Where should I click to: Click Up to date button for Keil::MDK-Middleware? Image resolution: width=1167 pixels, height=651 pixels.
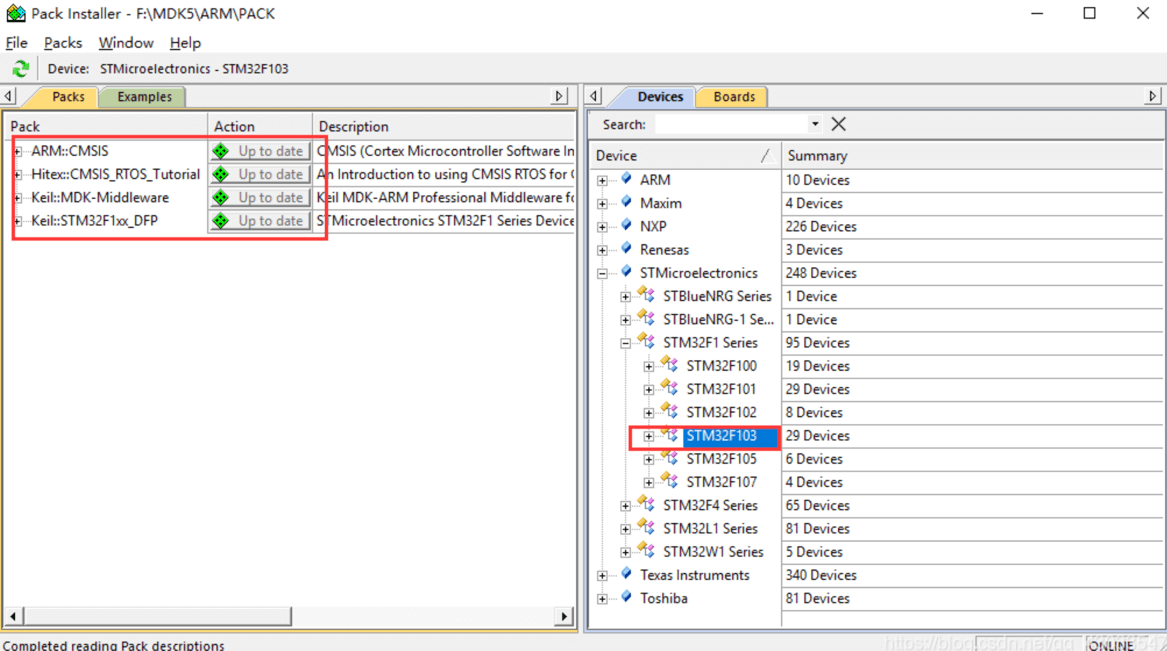coord(259,198)
